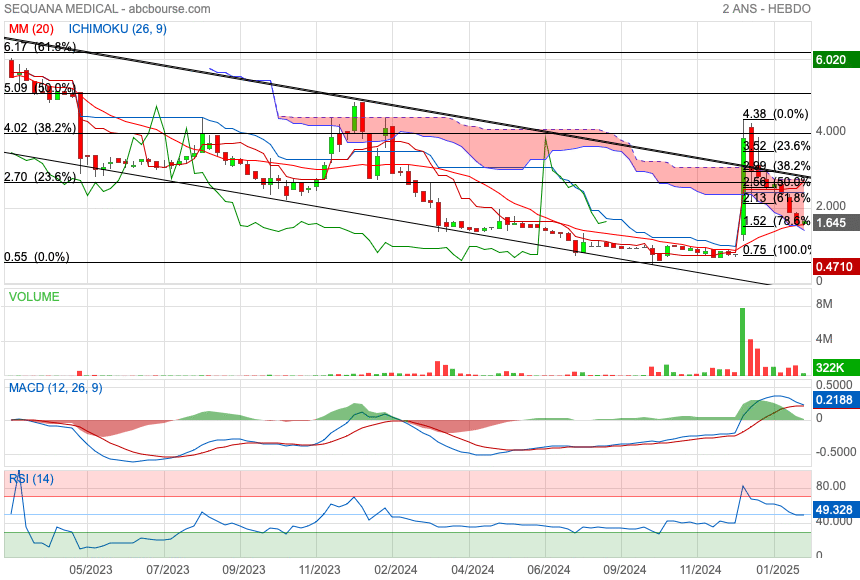Click the 11/2024 date label

tap(700, 570)
